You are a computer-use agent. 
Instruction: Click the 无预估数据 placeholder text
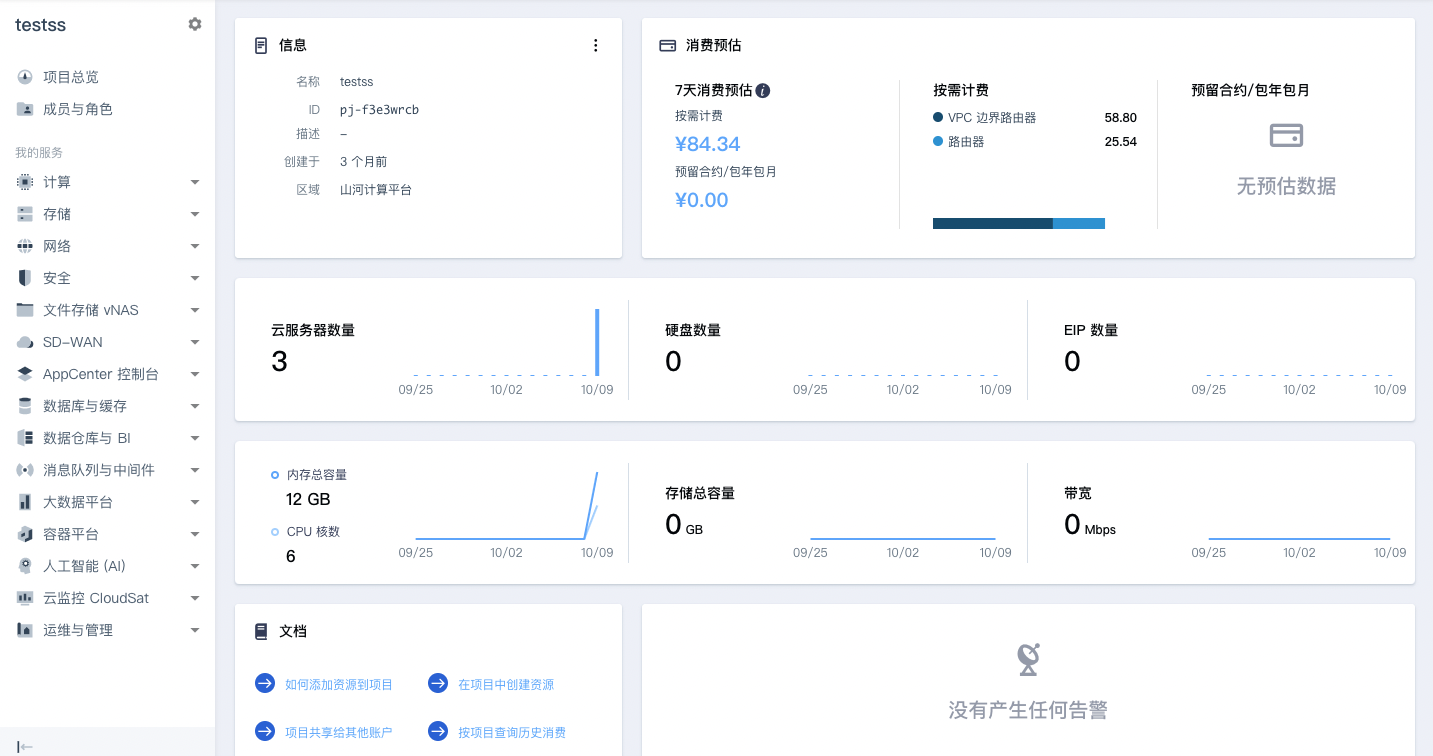[x=1286, y=186]
